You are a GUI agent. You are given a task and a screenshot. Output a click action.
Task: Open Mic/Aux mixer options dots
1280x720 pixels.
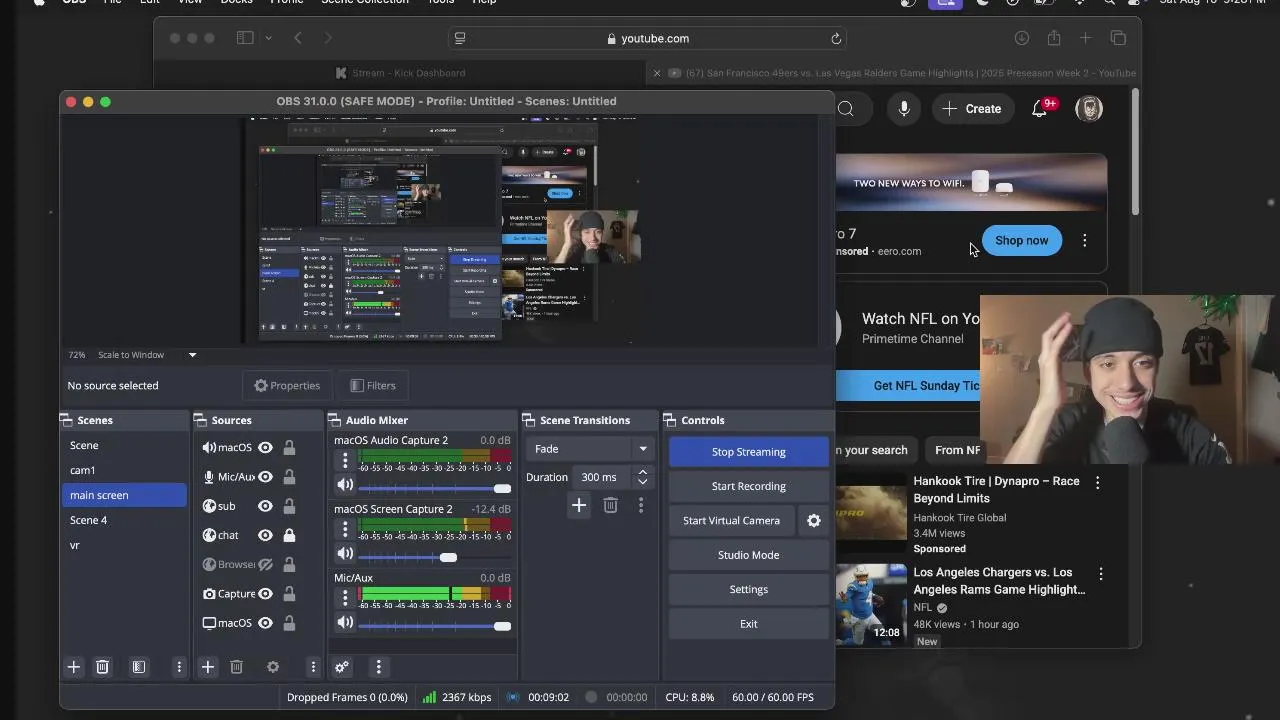pos(345,597)
